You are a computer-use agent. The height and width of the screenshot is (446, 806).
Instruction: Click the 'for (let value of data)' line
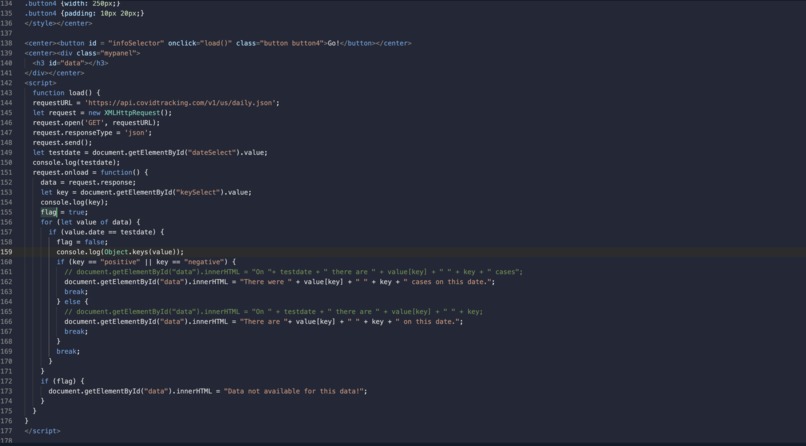pyautogui.click(x=90, y=222)
